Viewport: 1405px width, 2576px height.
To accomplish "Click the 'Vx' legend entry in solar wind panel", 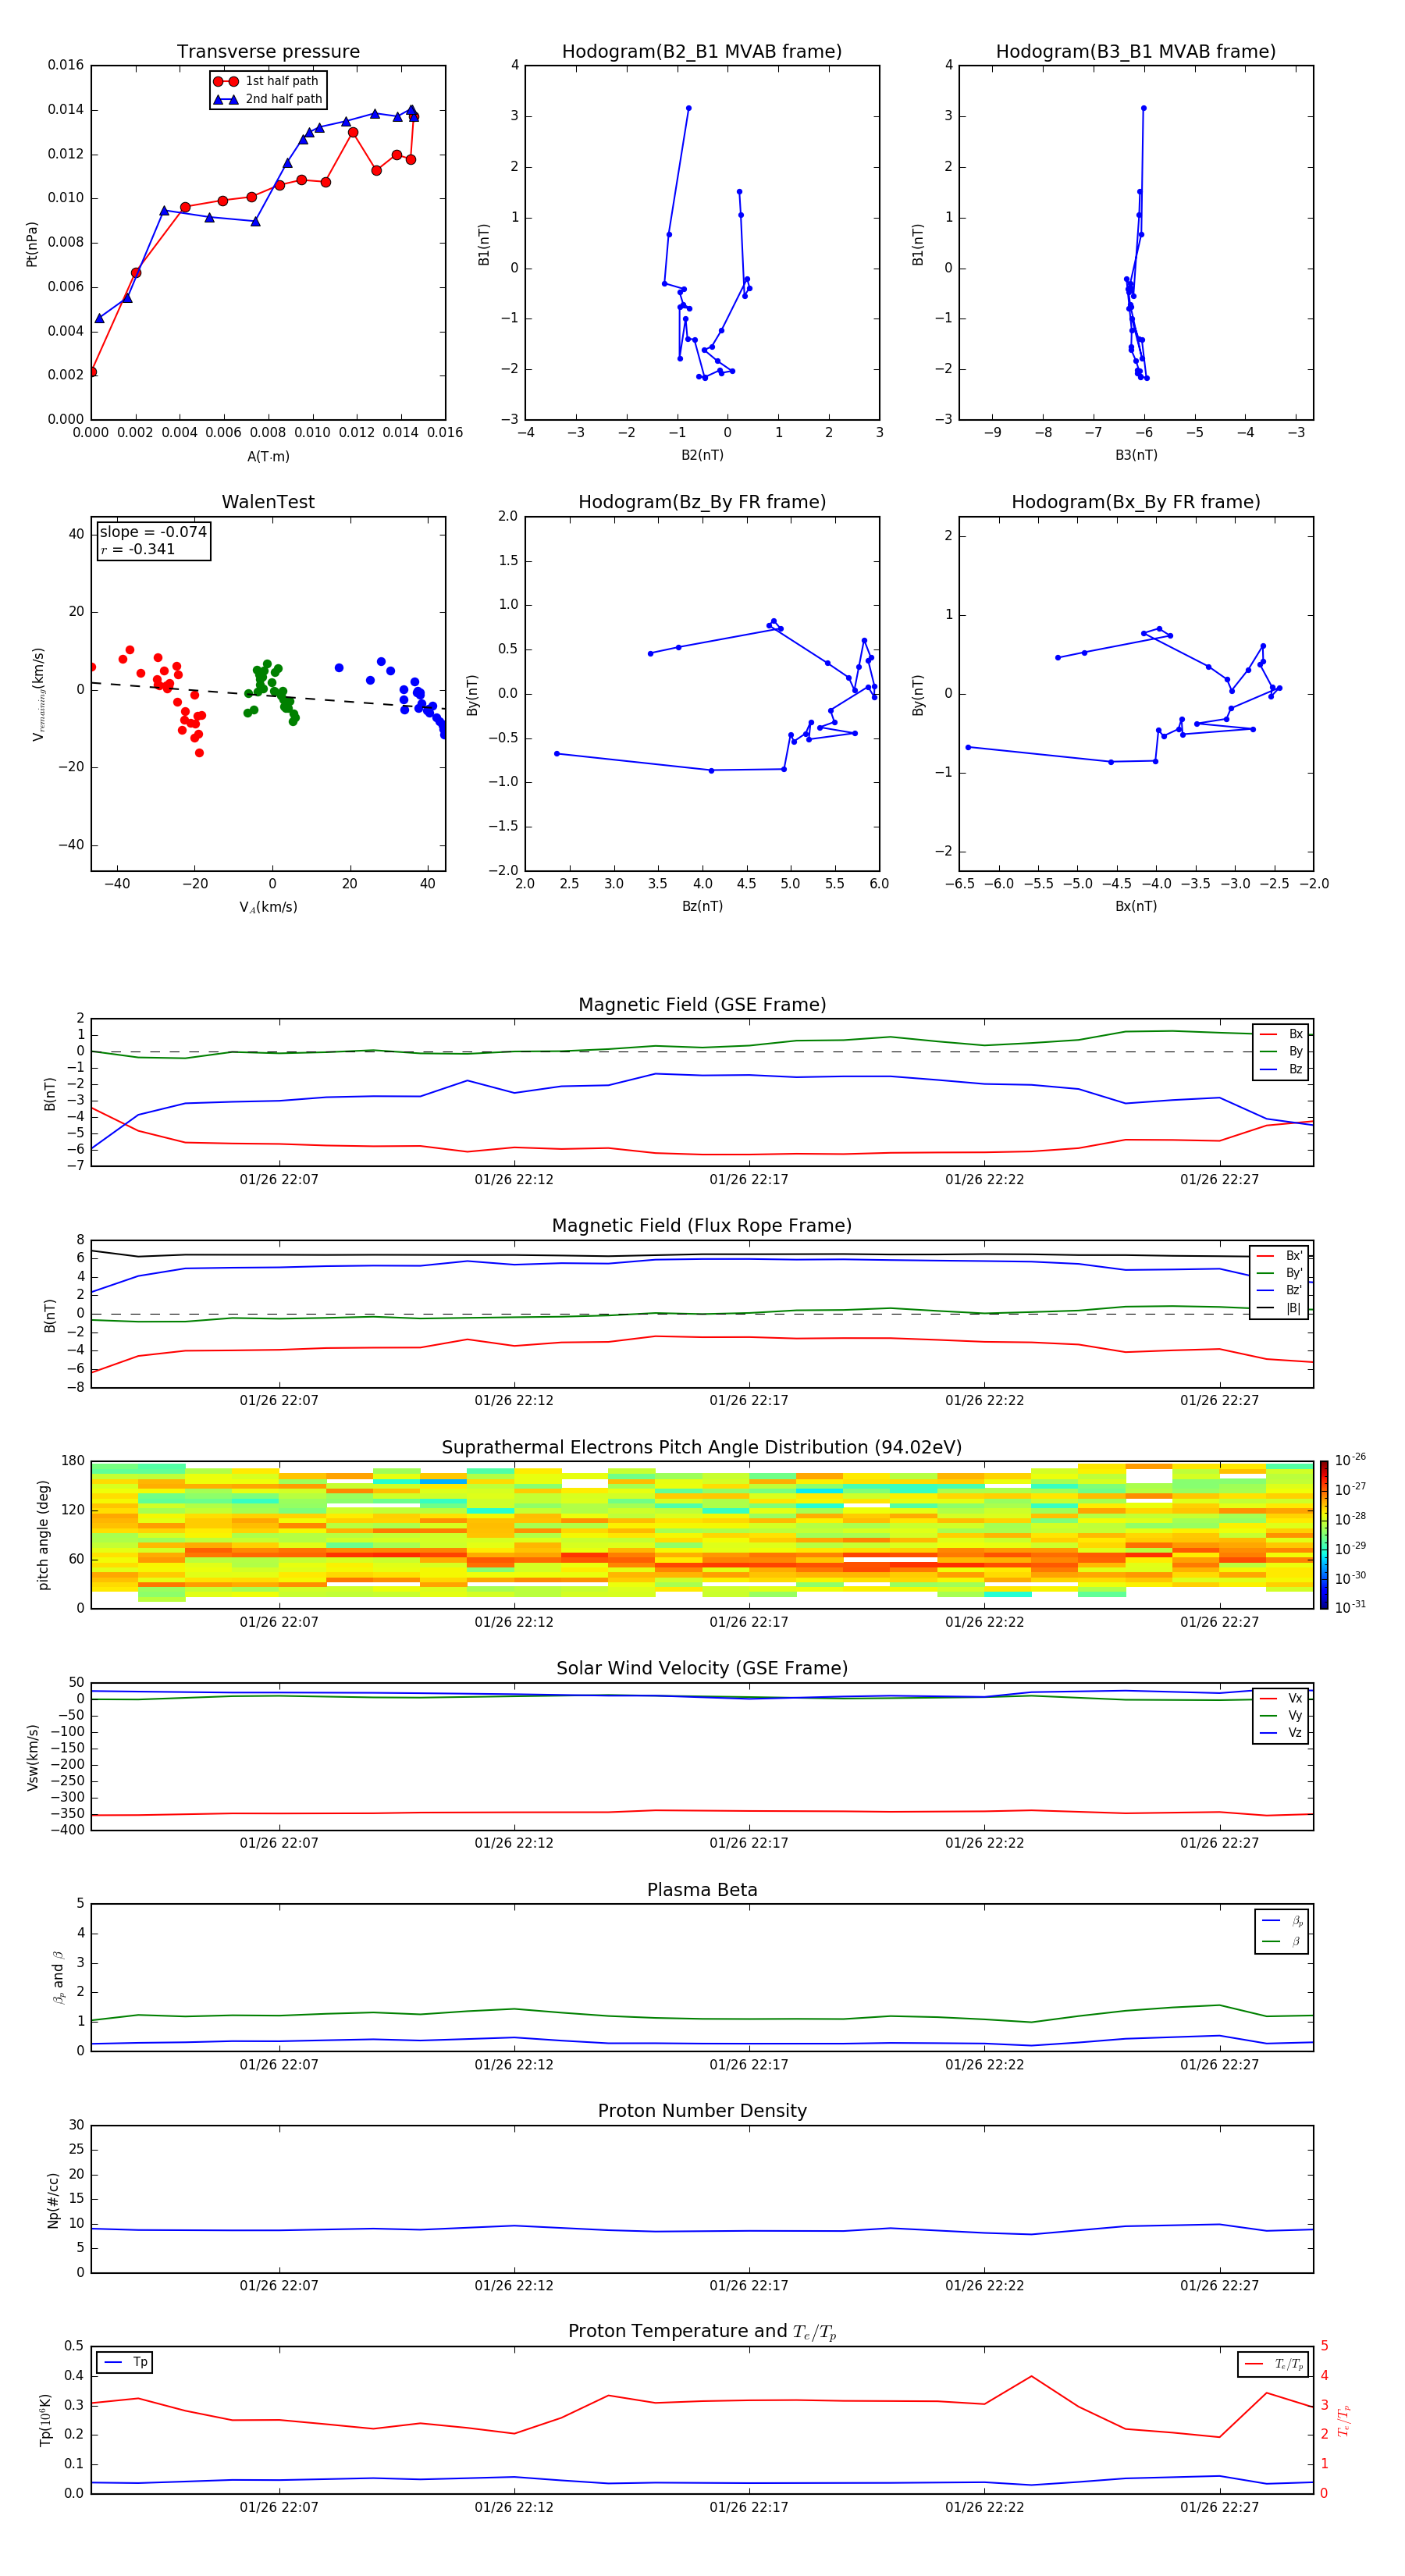I will click(1281, 1698).
